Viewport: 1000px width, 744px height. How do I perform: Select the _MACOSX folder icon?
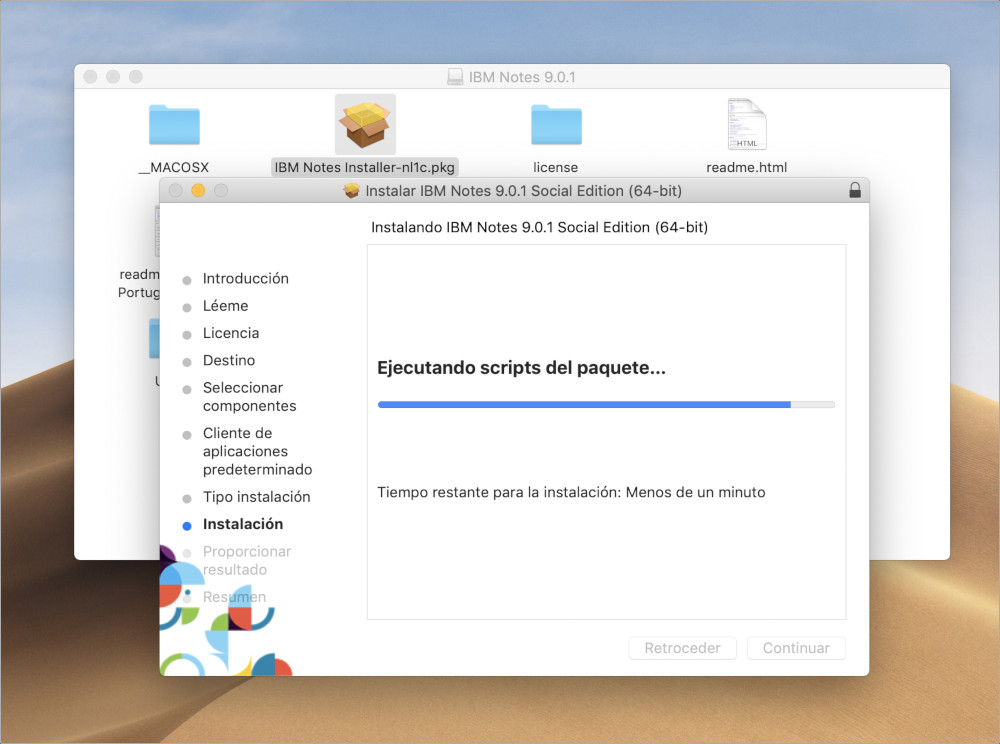click(x=174, y=125)
